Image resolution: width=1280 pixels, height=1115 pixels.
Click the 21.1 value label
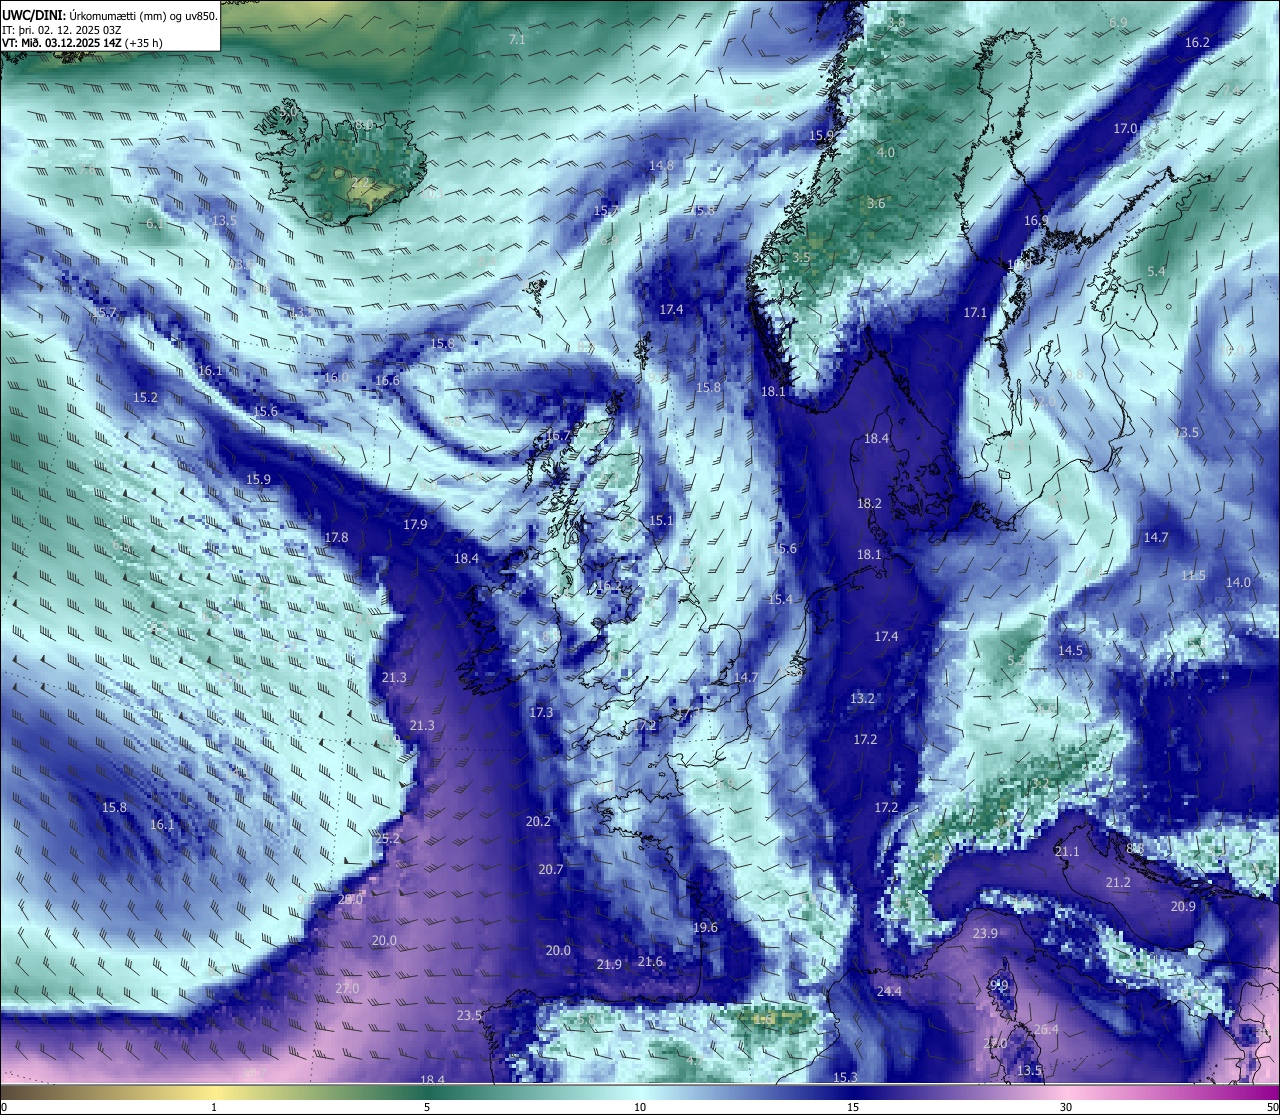click(1067, 852)
